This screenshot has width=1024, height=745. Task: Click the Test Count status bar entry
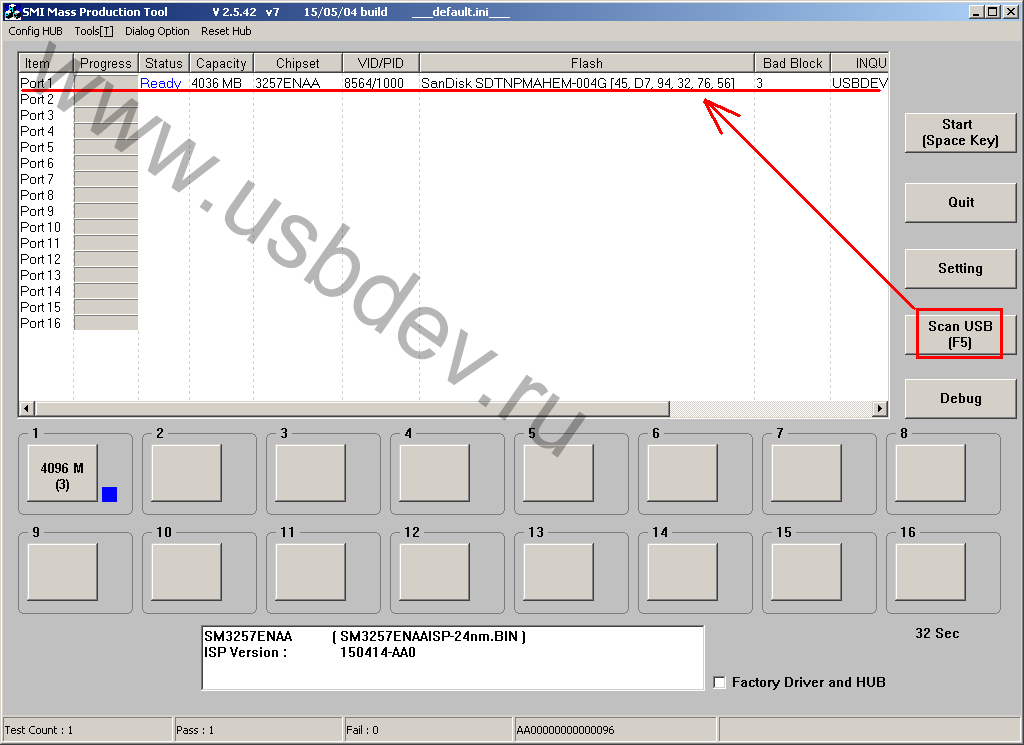point(87,730)
